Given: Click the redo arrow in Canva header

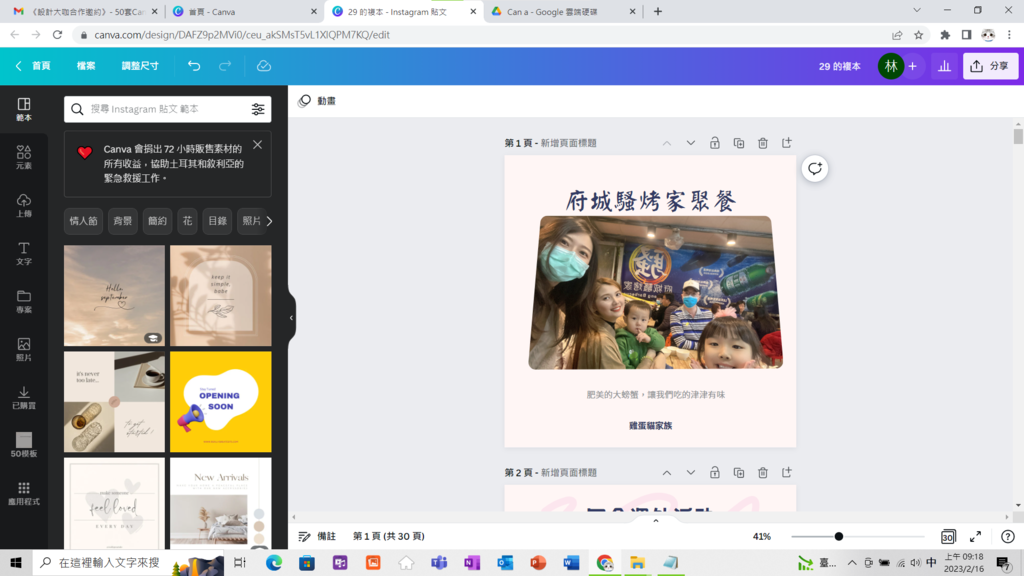Looking at the screenshot, I should (225, 66).
